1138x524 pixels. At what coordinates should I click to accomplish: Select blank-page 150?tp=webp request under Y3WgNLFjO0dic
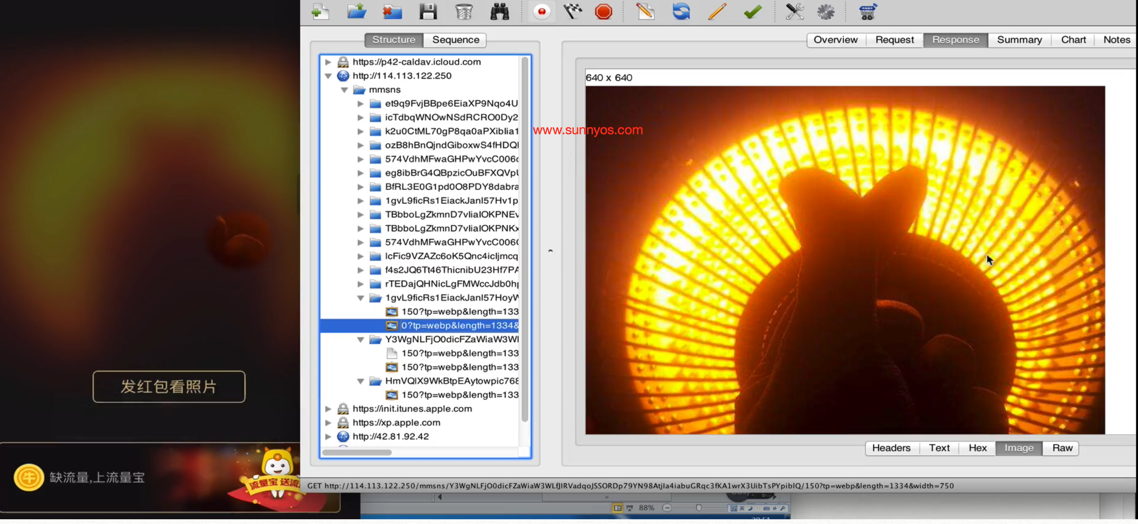[x=460, y=353]
